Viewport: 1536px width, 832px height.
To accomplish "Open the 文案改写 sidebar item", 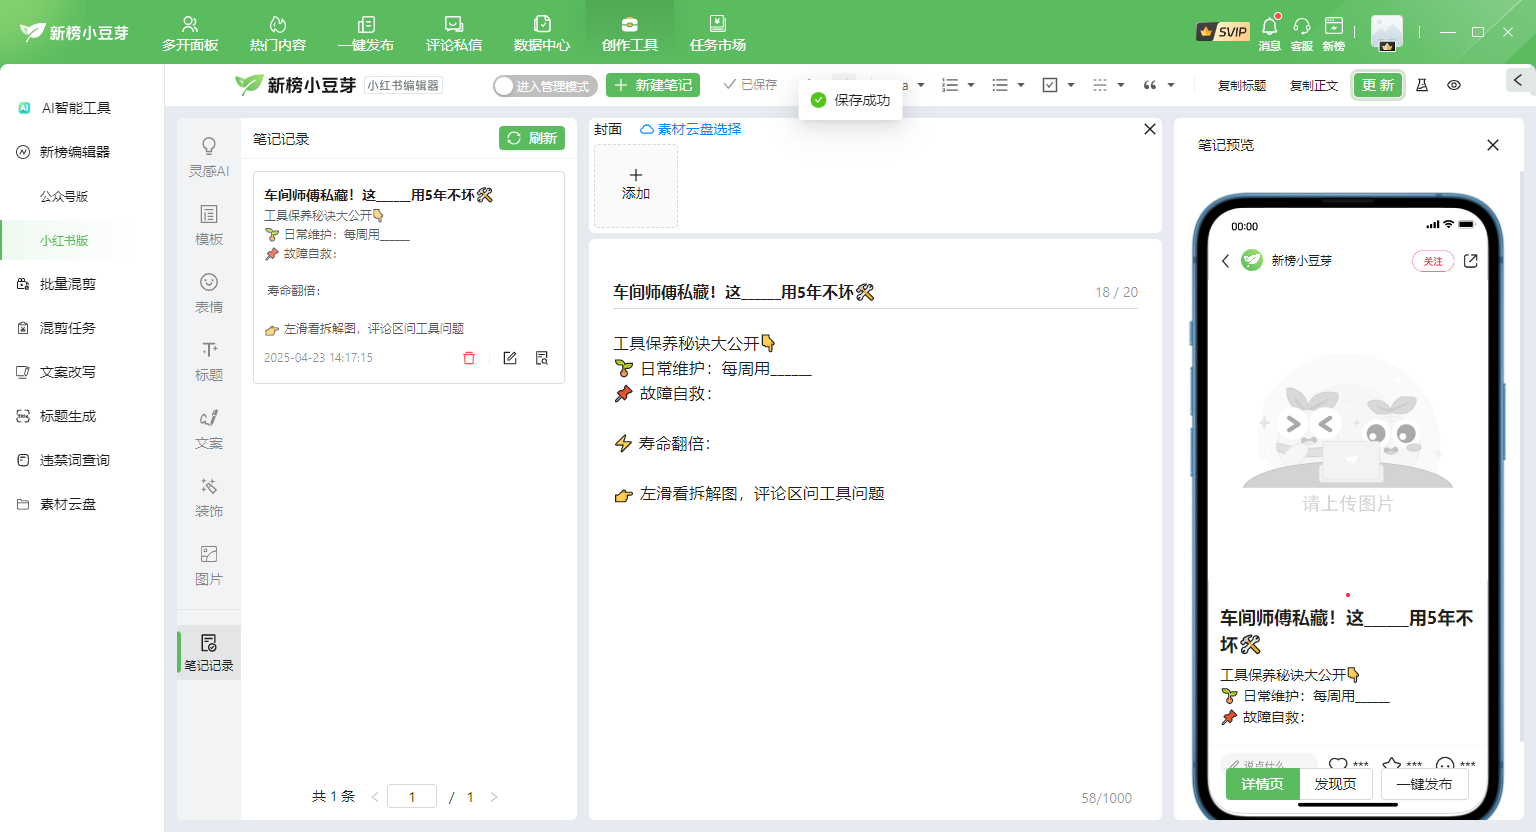I will tap(68, 372).
